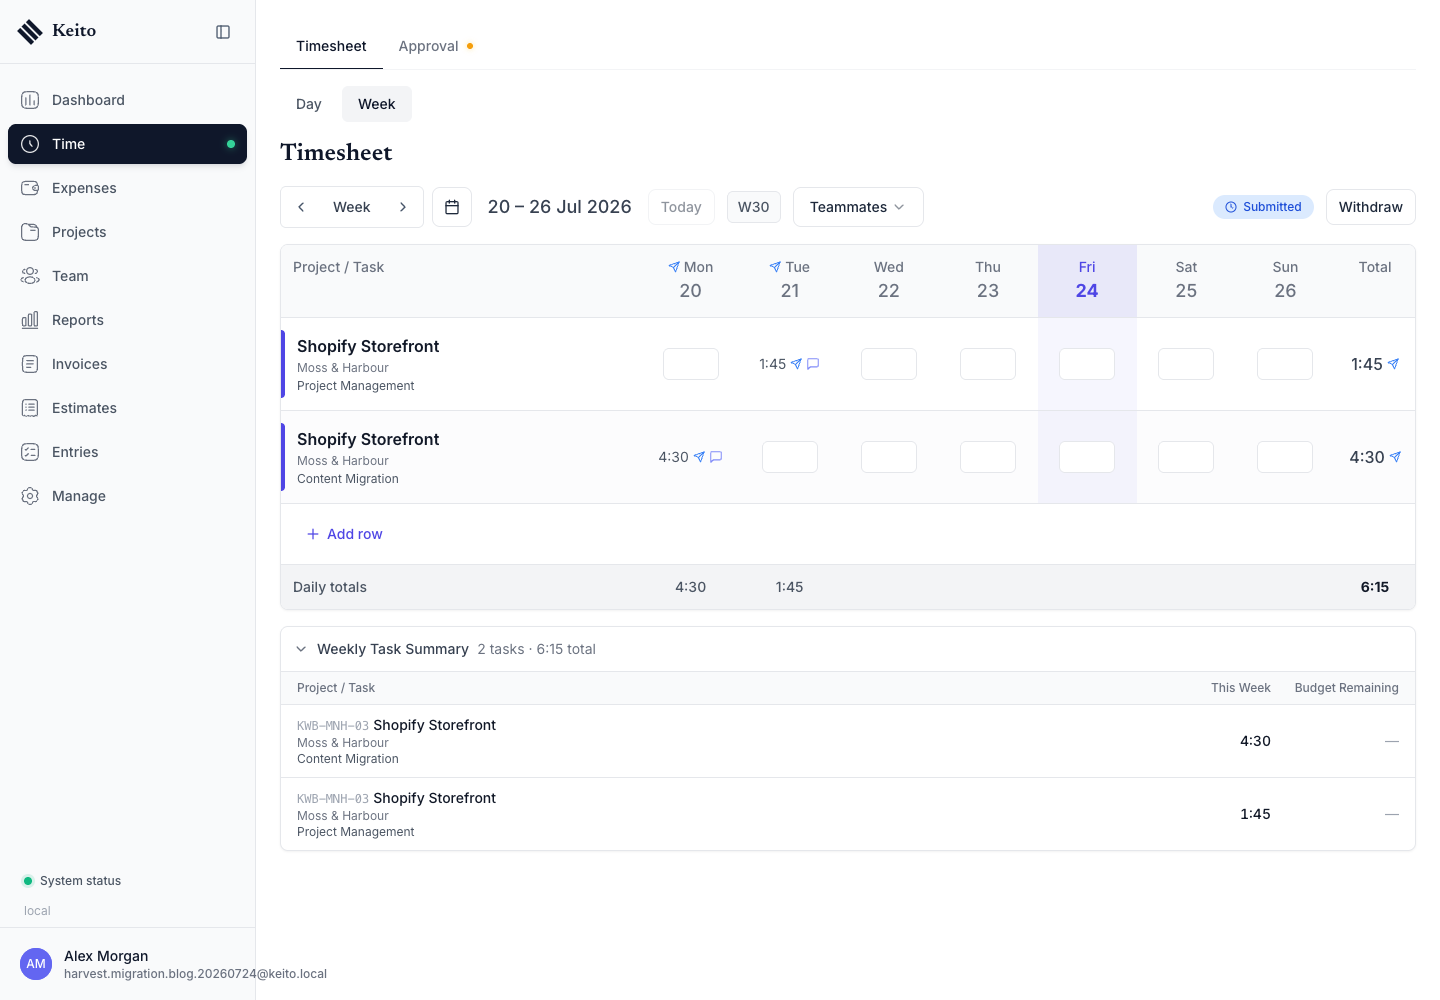Click the 6:15 grand total
This screenshot has width=1440, height=1000.
click(x=1375, y=587)
